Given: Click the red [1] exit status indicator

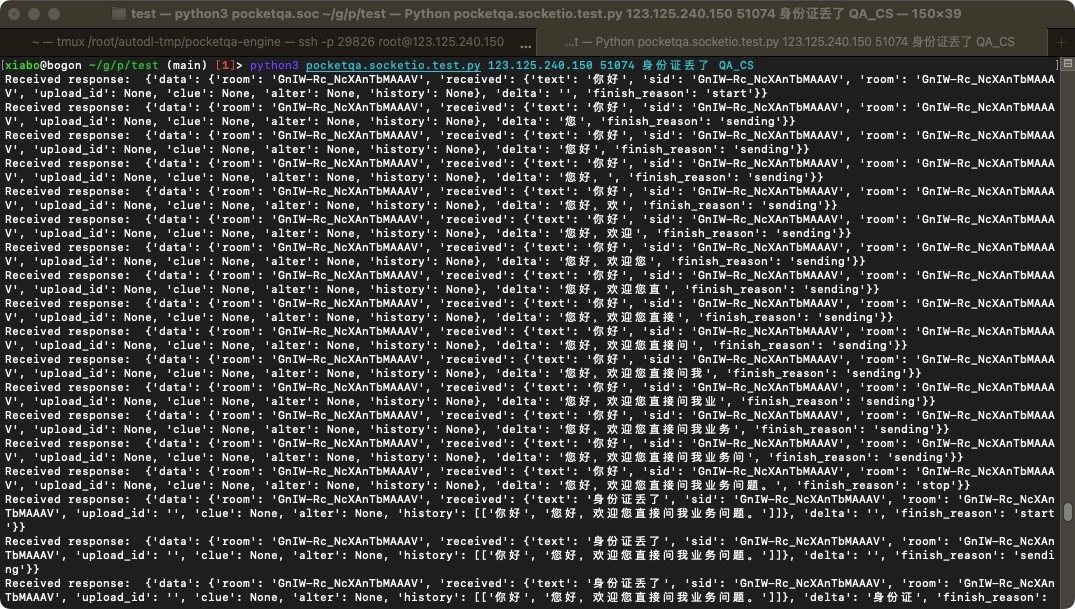Looking at the screenshot, I should [226, 65].
